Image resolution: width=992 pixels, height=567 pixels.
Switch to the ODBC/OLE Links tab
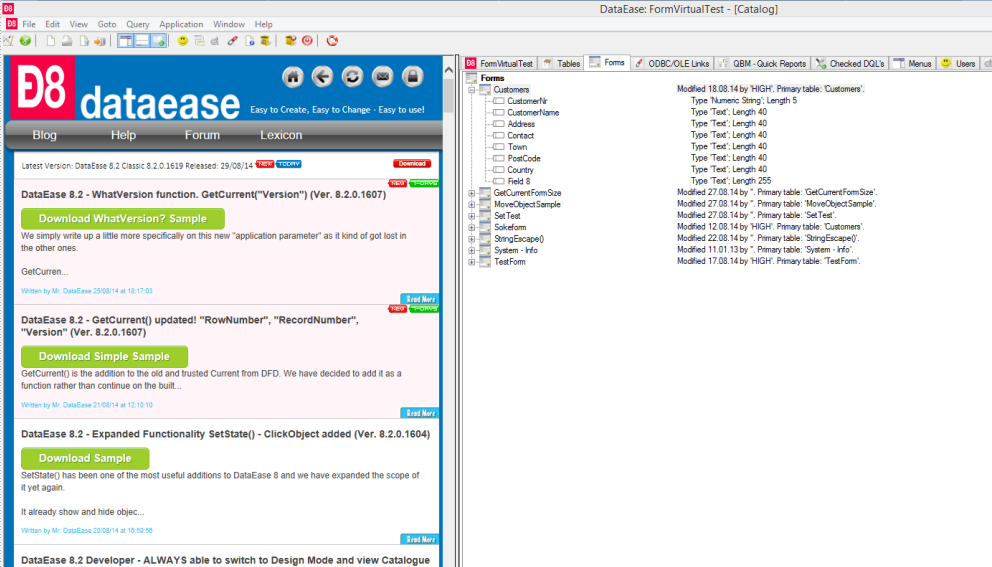pos(672,63)
